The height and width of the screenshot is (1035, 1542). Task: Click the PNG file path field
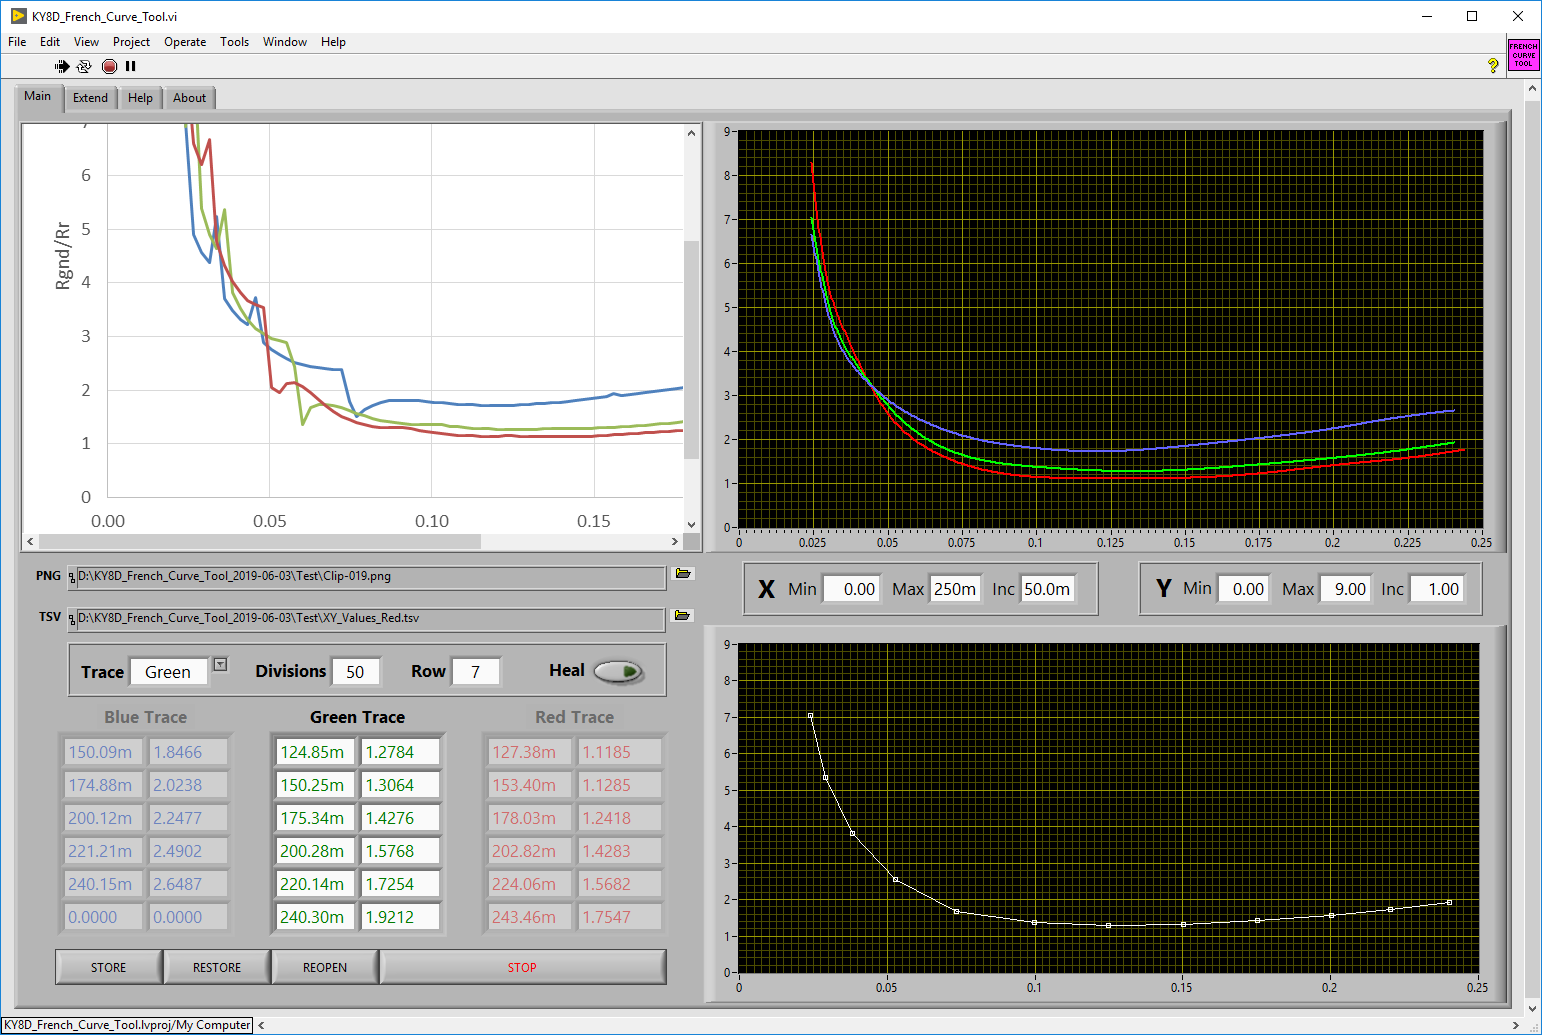tap(366, 577)
